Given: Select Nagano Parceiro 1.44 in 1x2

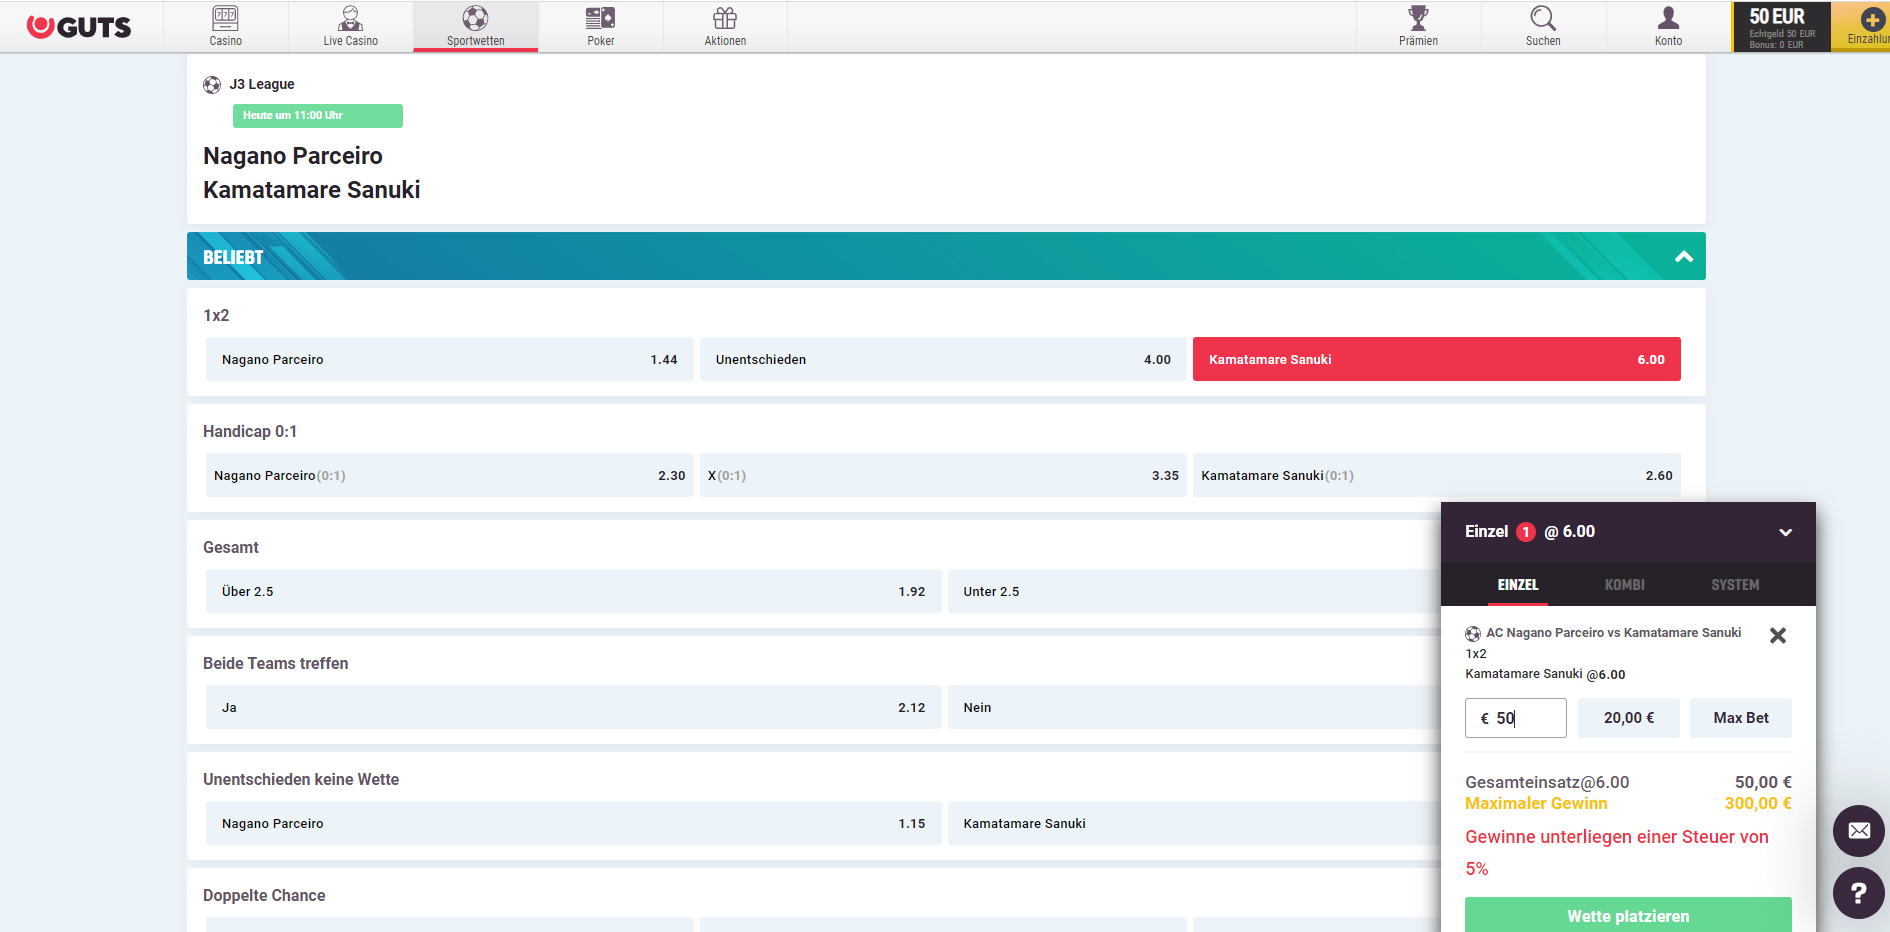Looking at the screenshot, I should tap(450, 359).
